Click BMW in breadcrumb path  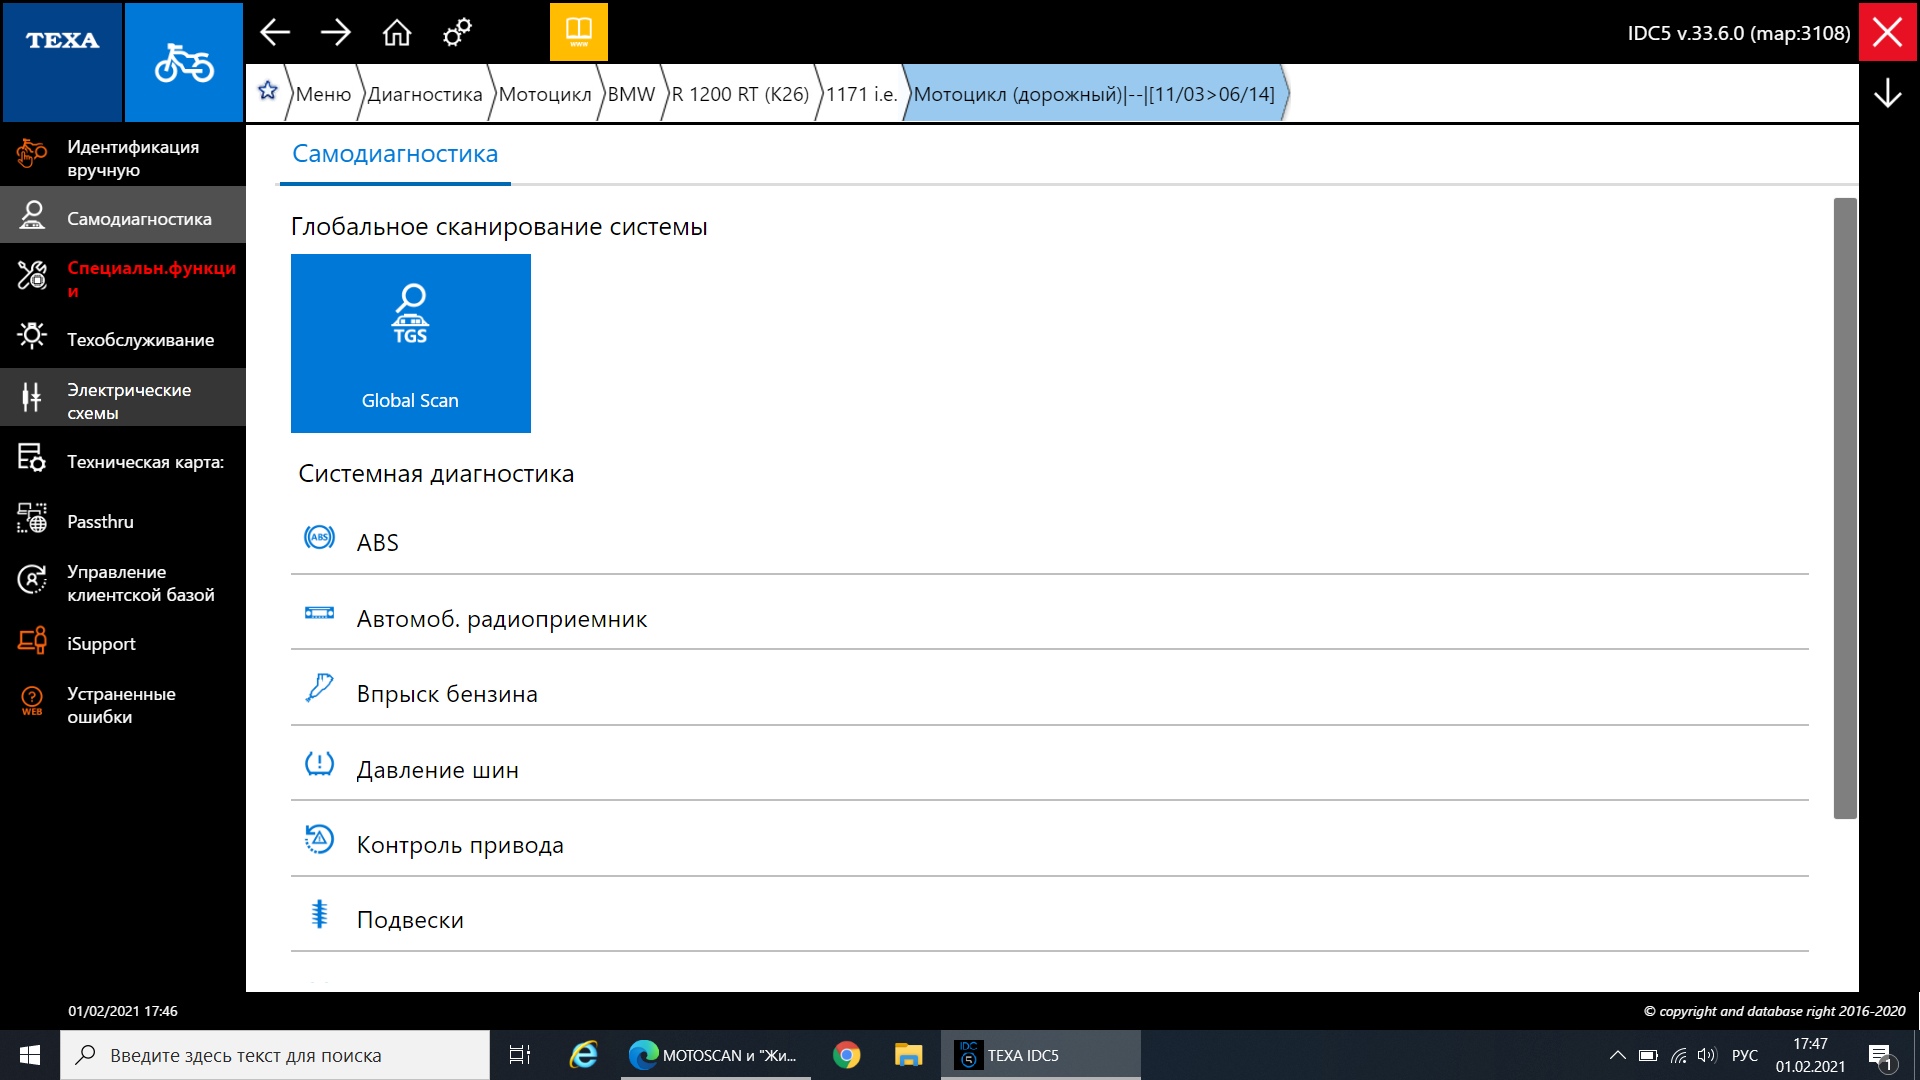tap(631, 94)
